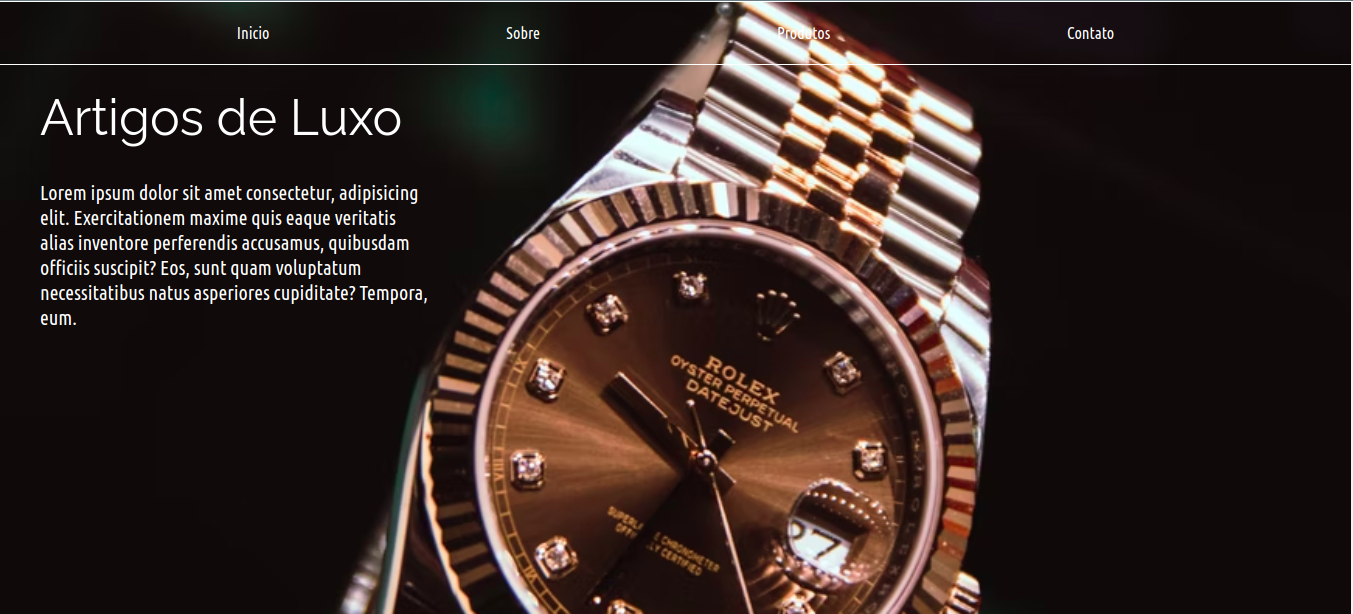Open the Produtos menu item

point(804,33)
